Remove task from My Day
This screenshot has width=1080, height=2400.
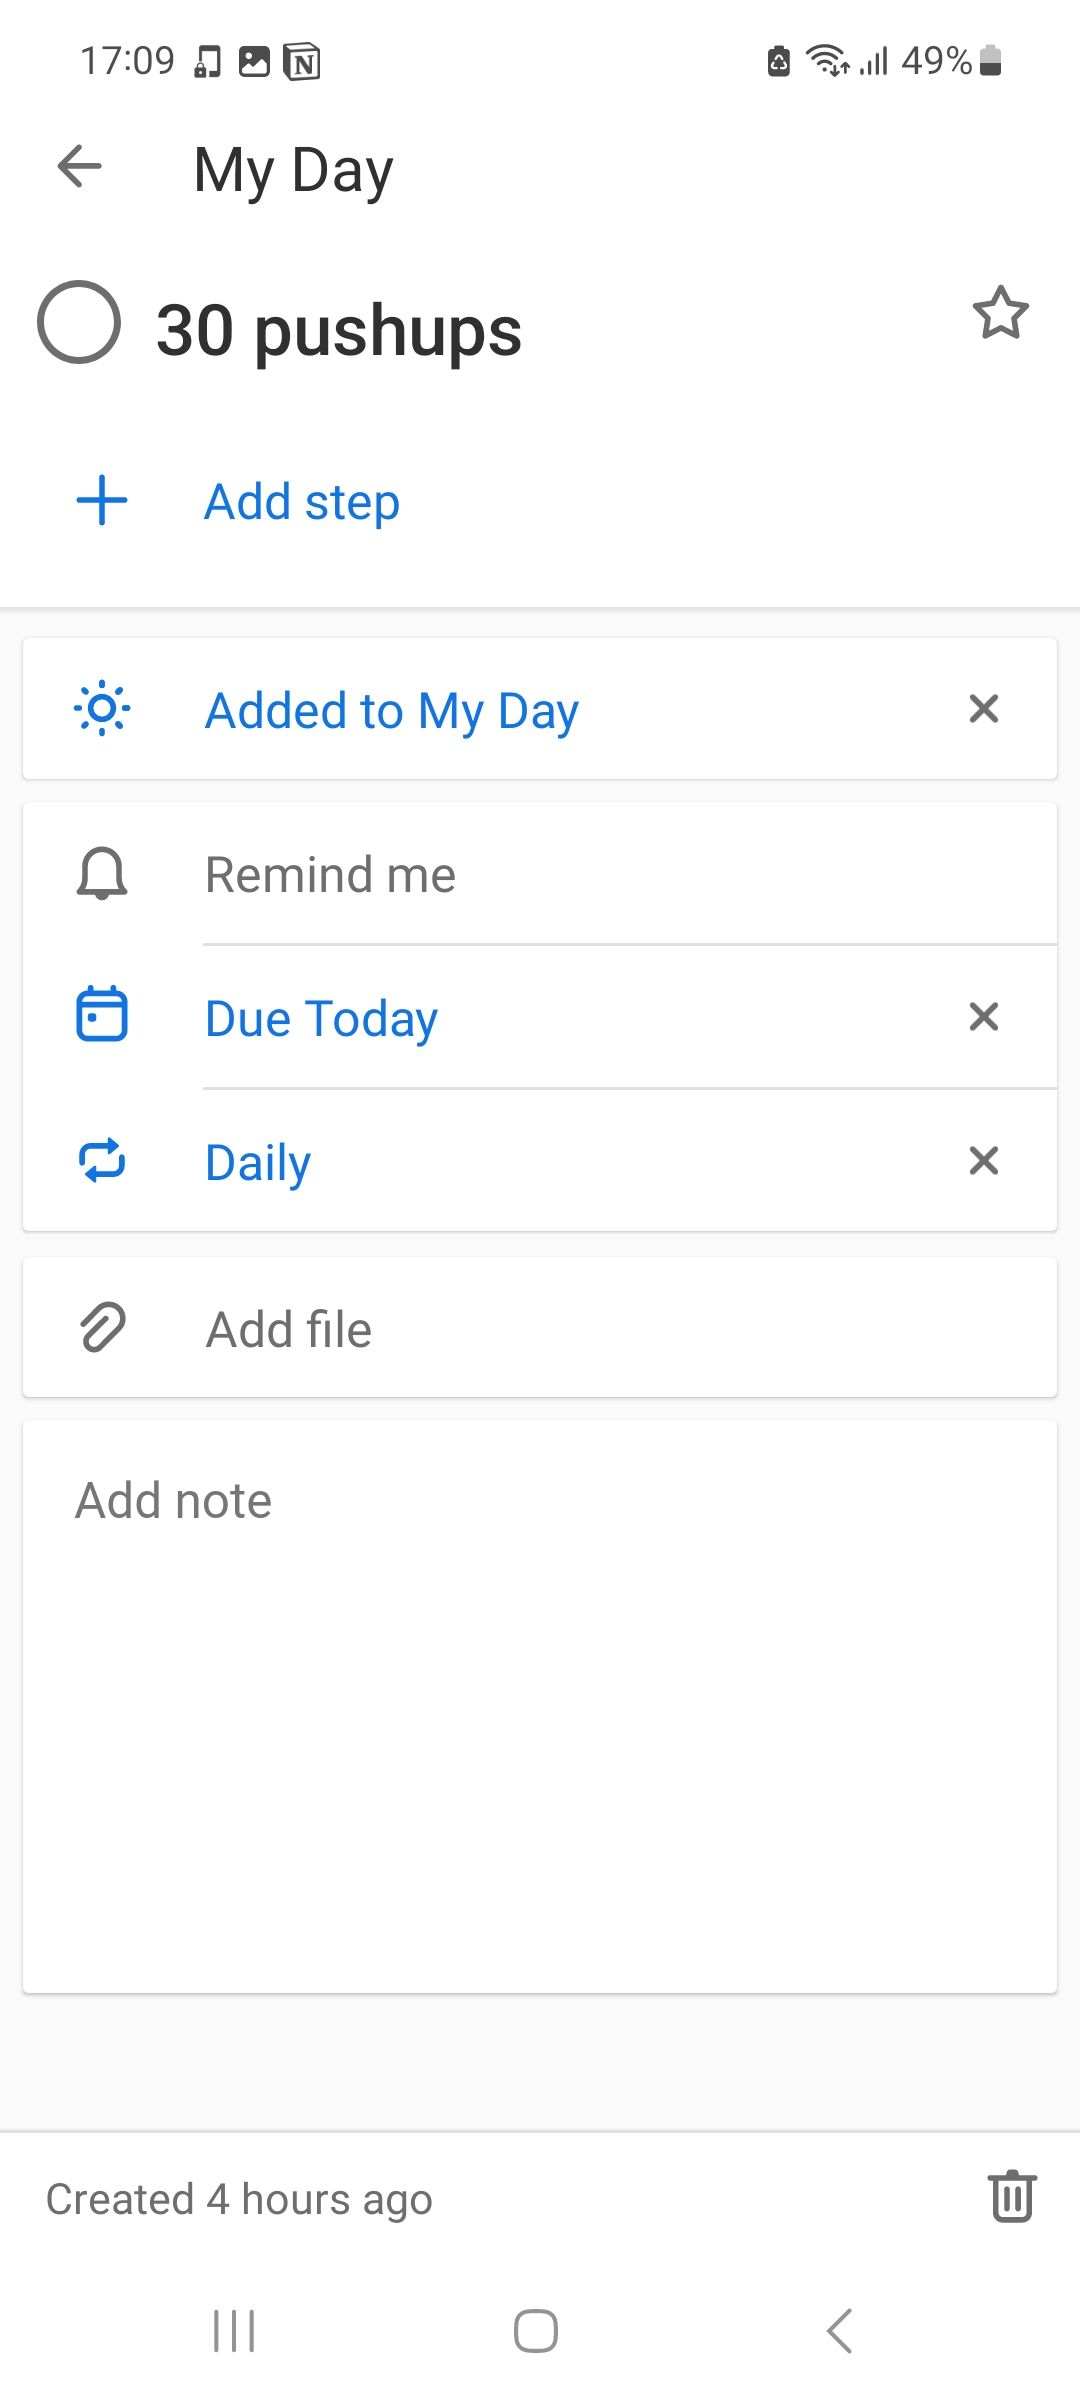[x=984, y=709]
